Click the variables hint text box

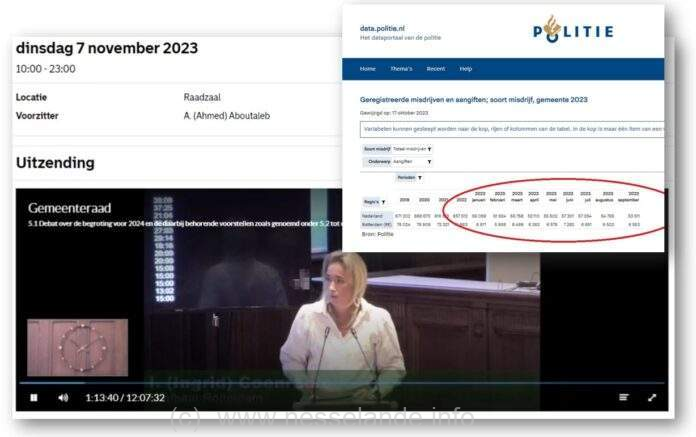click(x=512, y=129)
